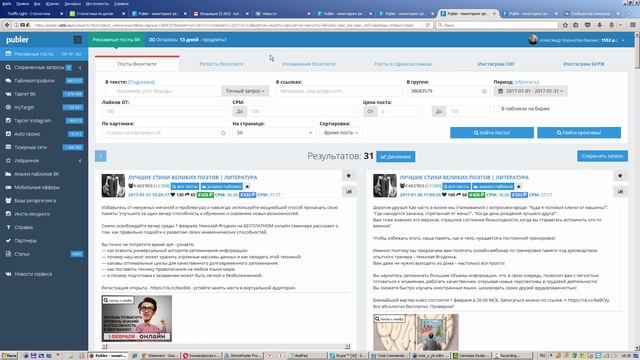Focus the Лайков ОТ input
The width and height of the screenshot is (640, 360).
[x=165, y=111]
